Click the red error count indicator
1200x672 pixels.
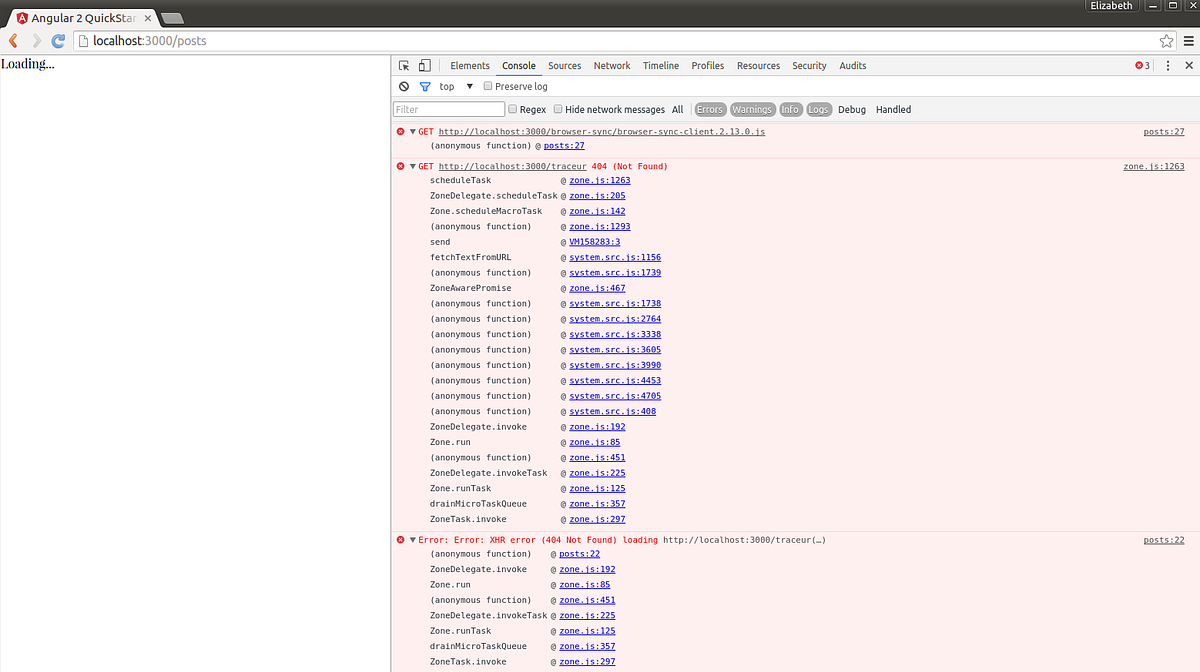tap(1139, 64)
